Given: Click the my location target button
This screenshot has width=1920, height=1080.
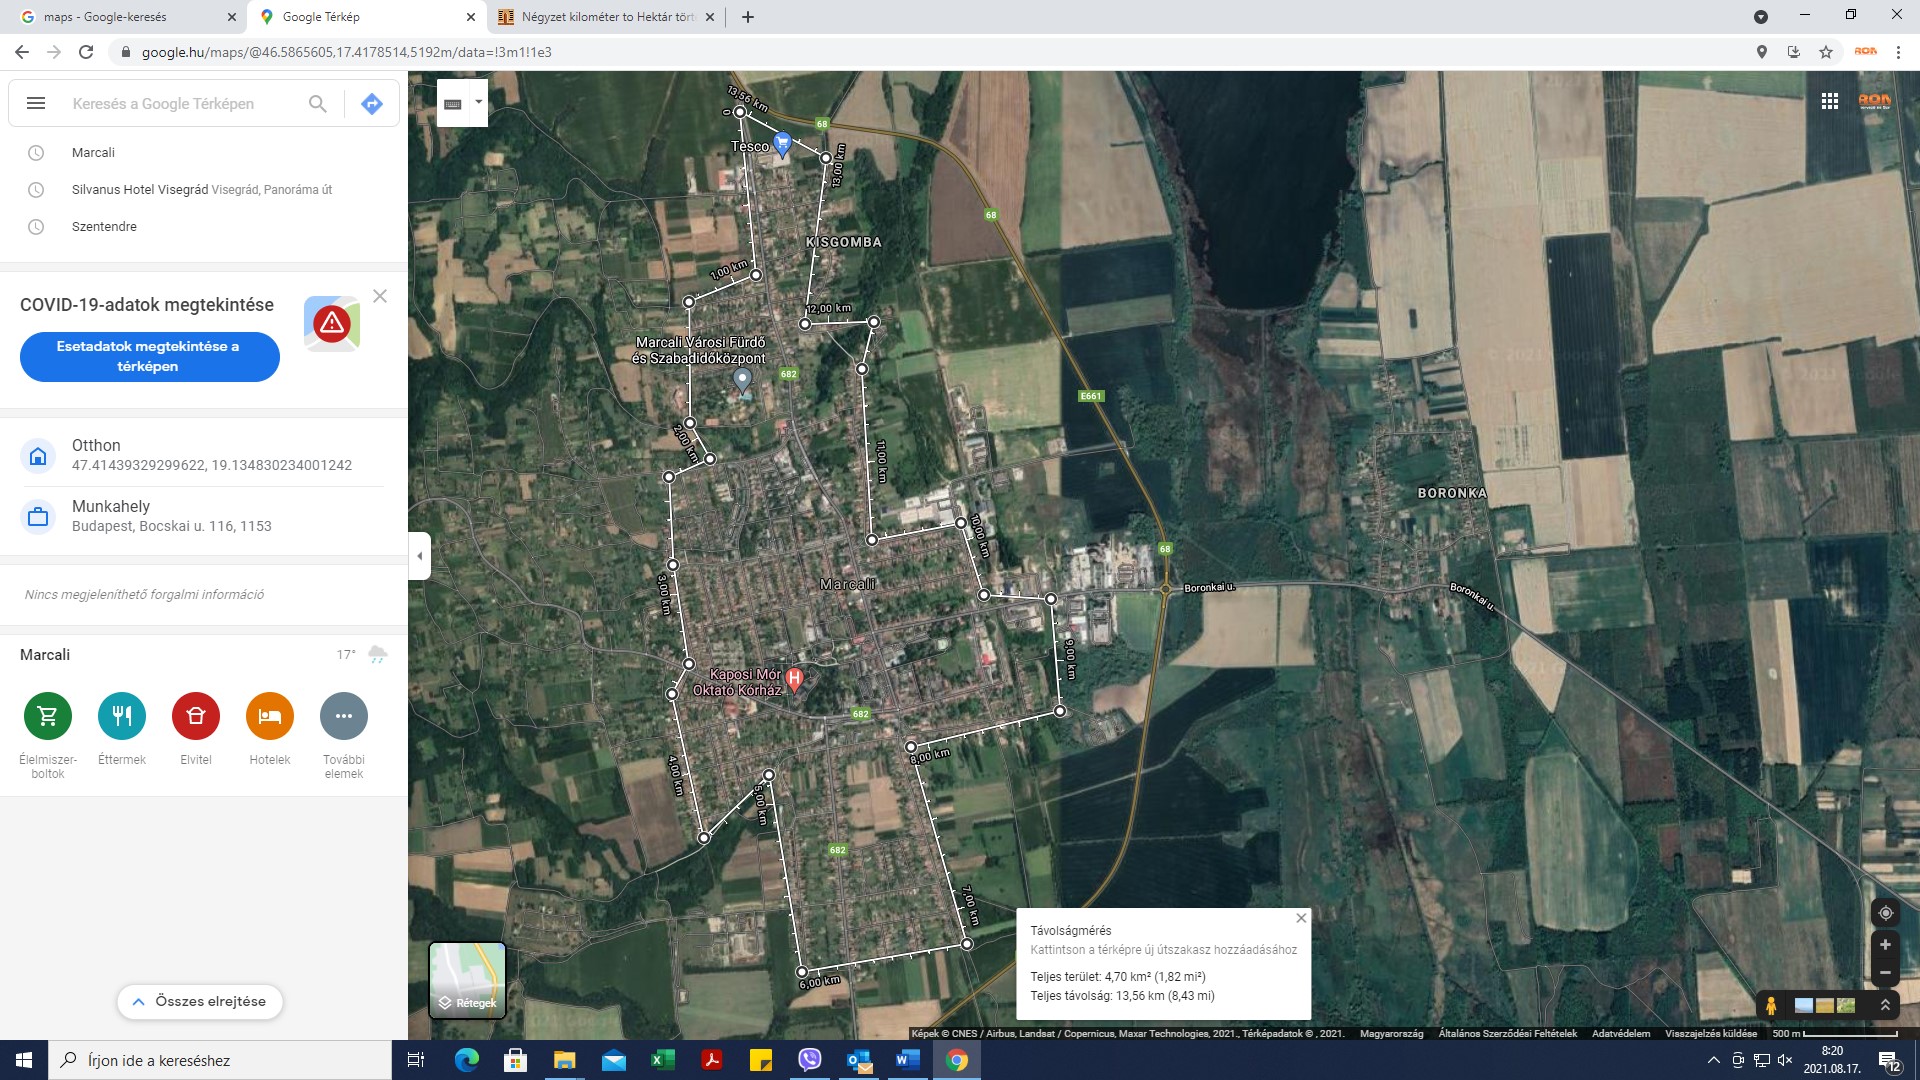Looking at the screenshot, I should 1885,913.
